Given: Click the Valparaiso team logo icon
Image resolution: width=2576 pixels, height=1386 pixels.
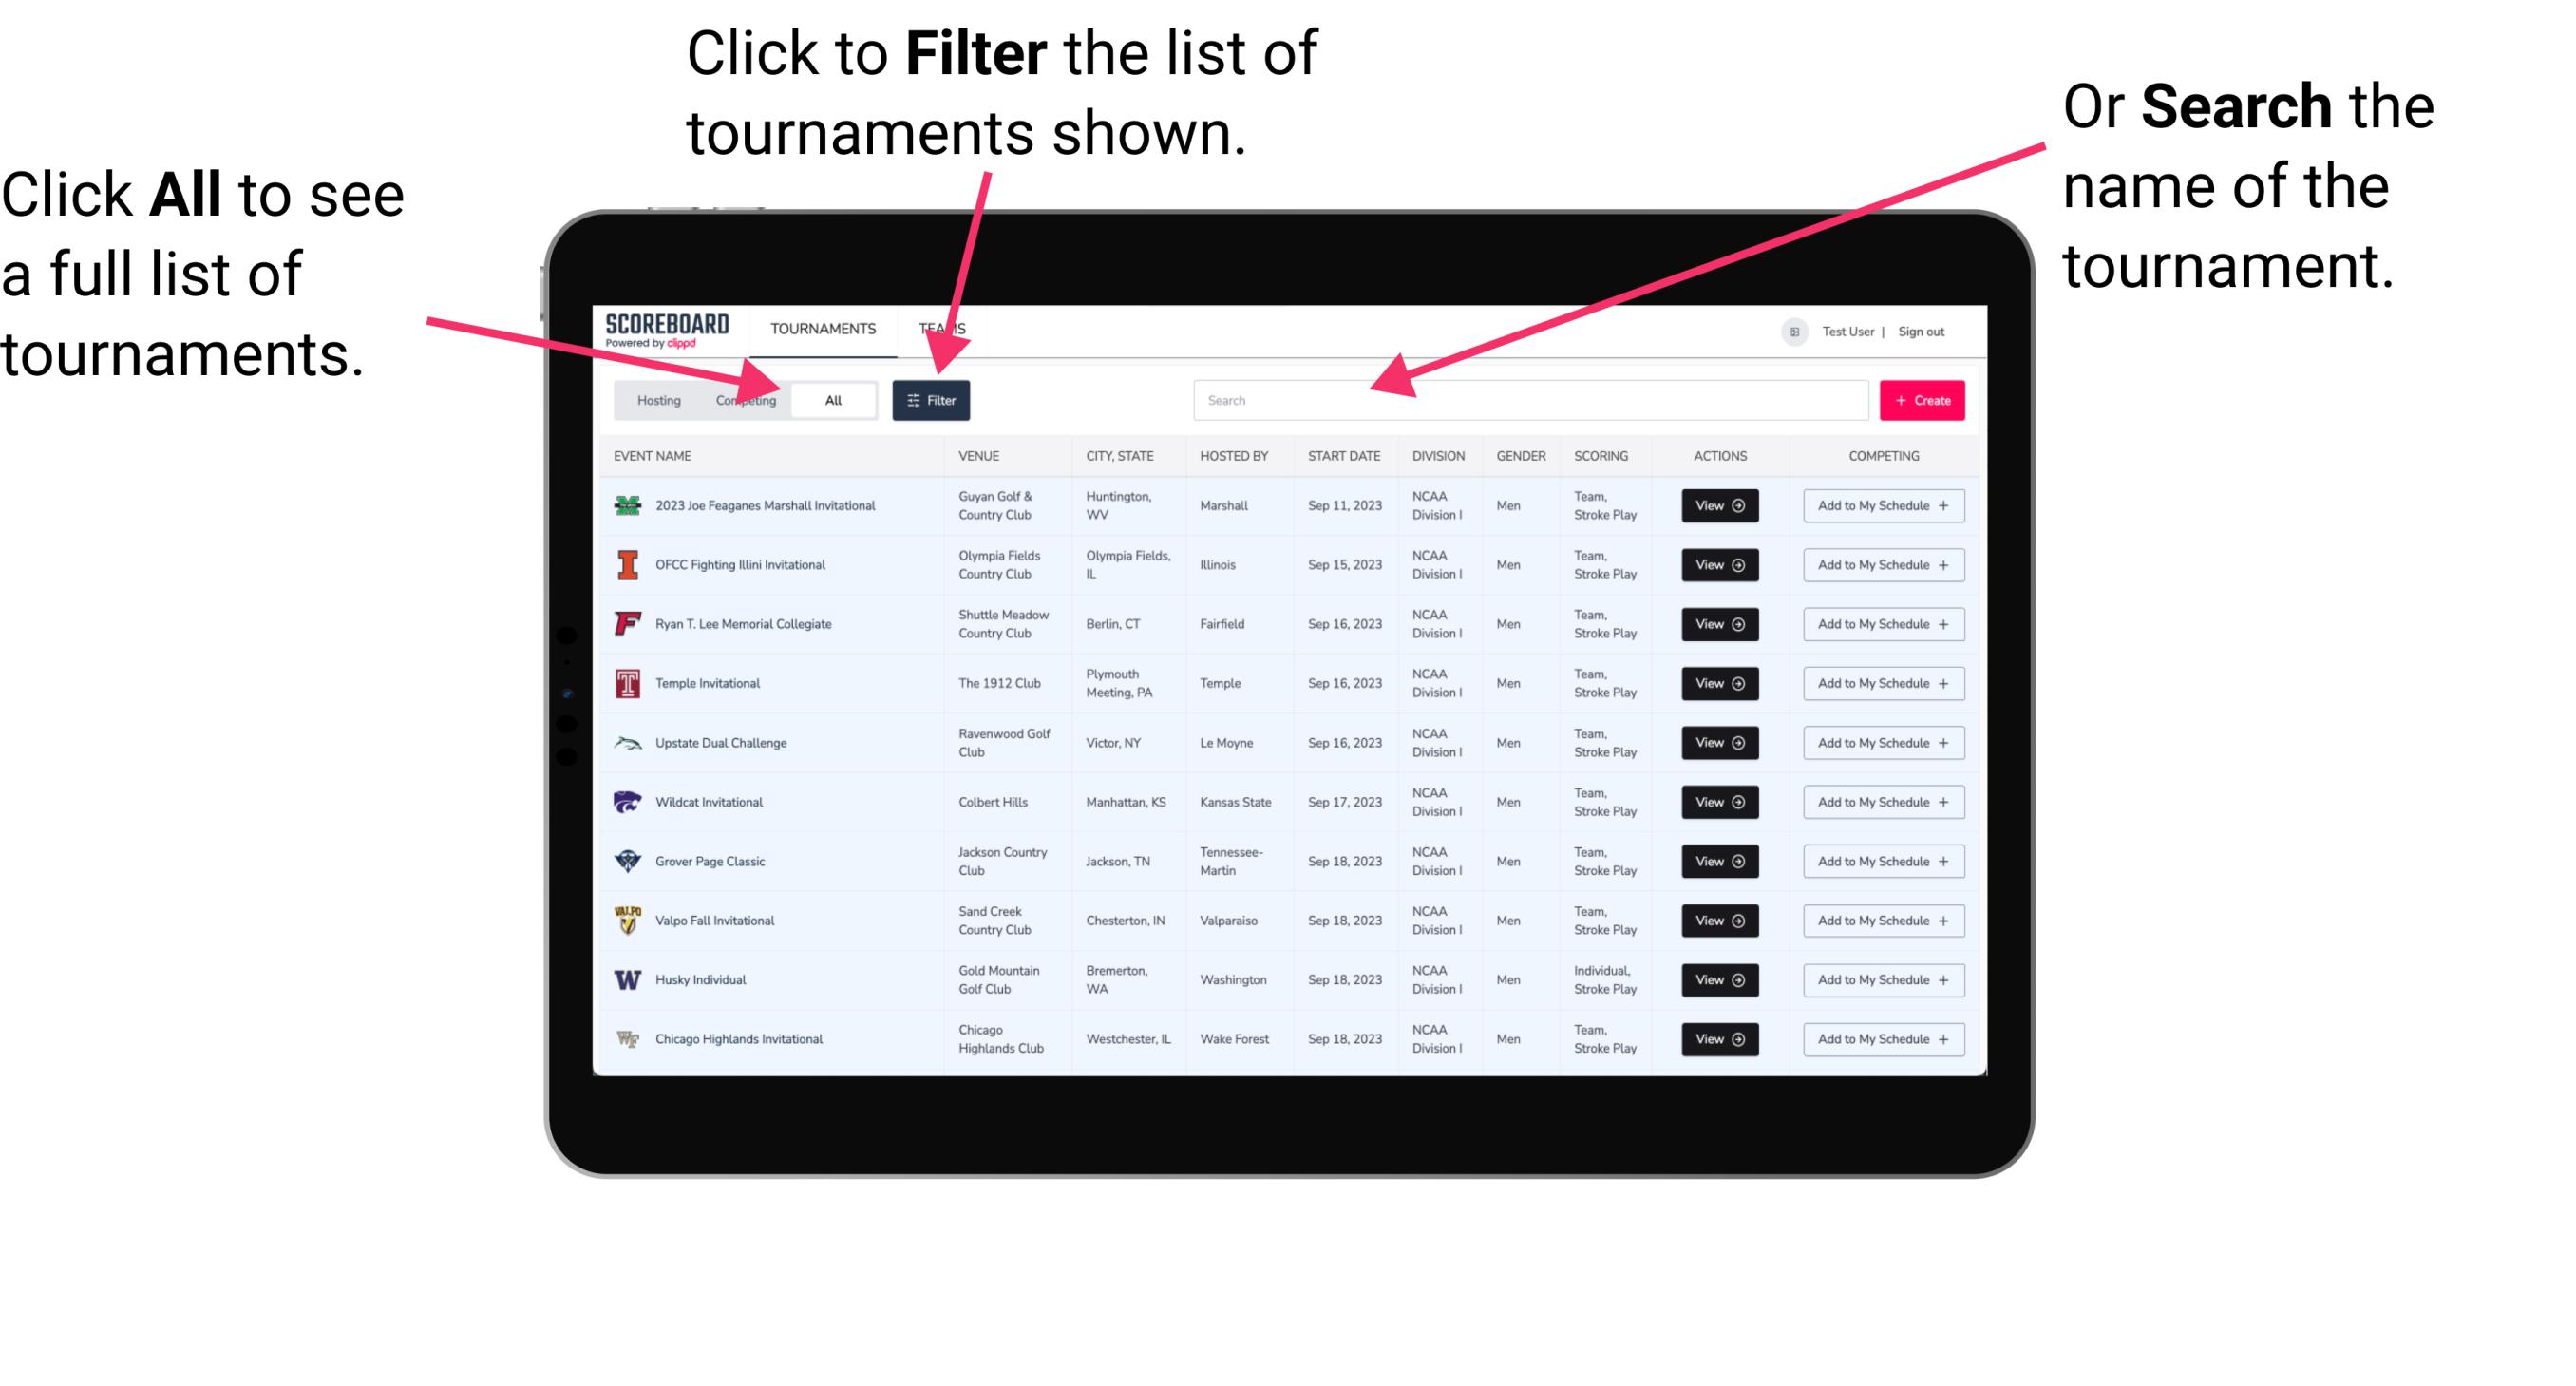Looking at the screenshot, I should [x=630, y=920].
